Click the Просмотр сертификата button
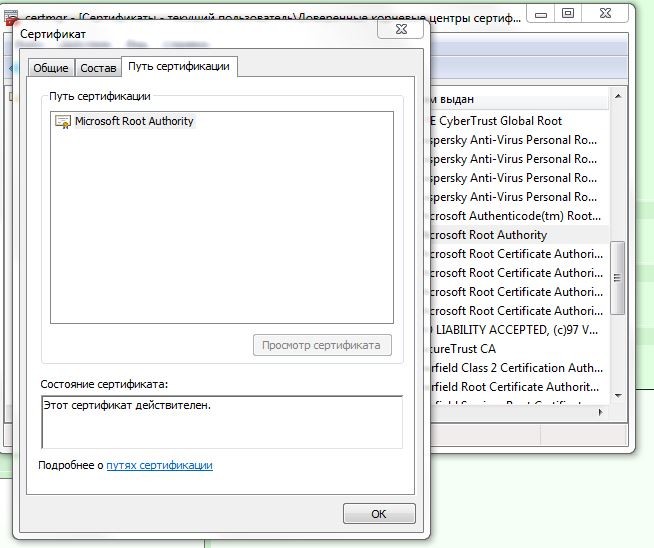654x548 pixels. 322,345
